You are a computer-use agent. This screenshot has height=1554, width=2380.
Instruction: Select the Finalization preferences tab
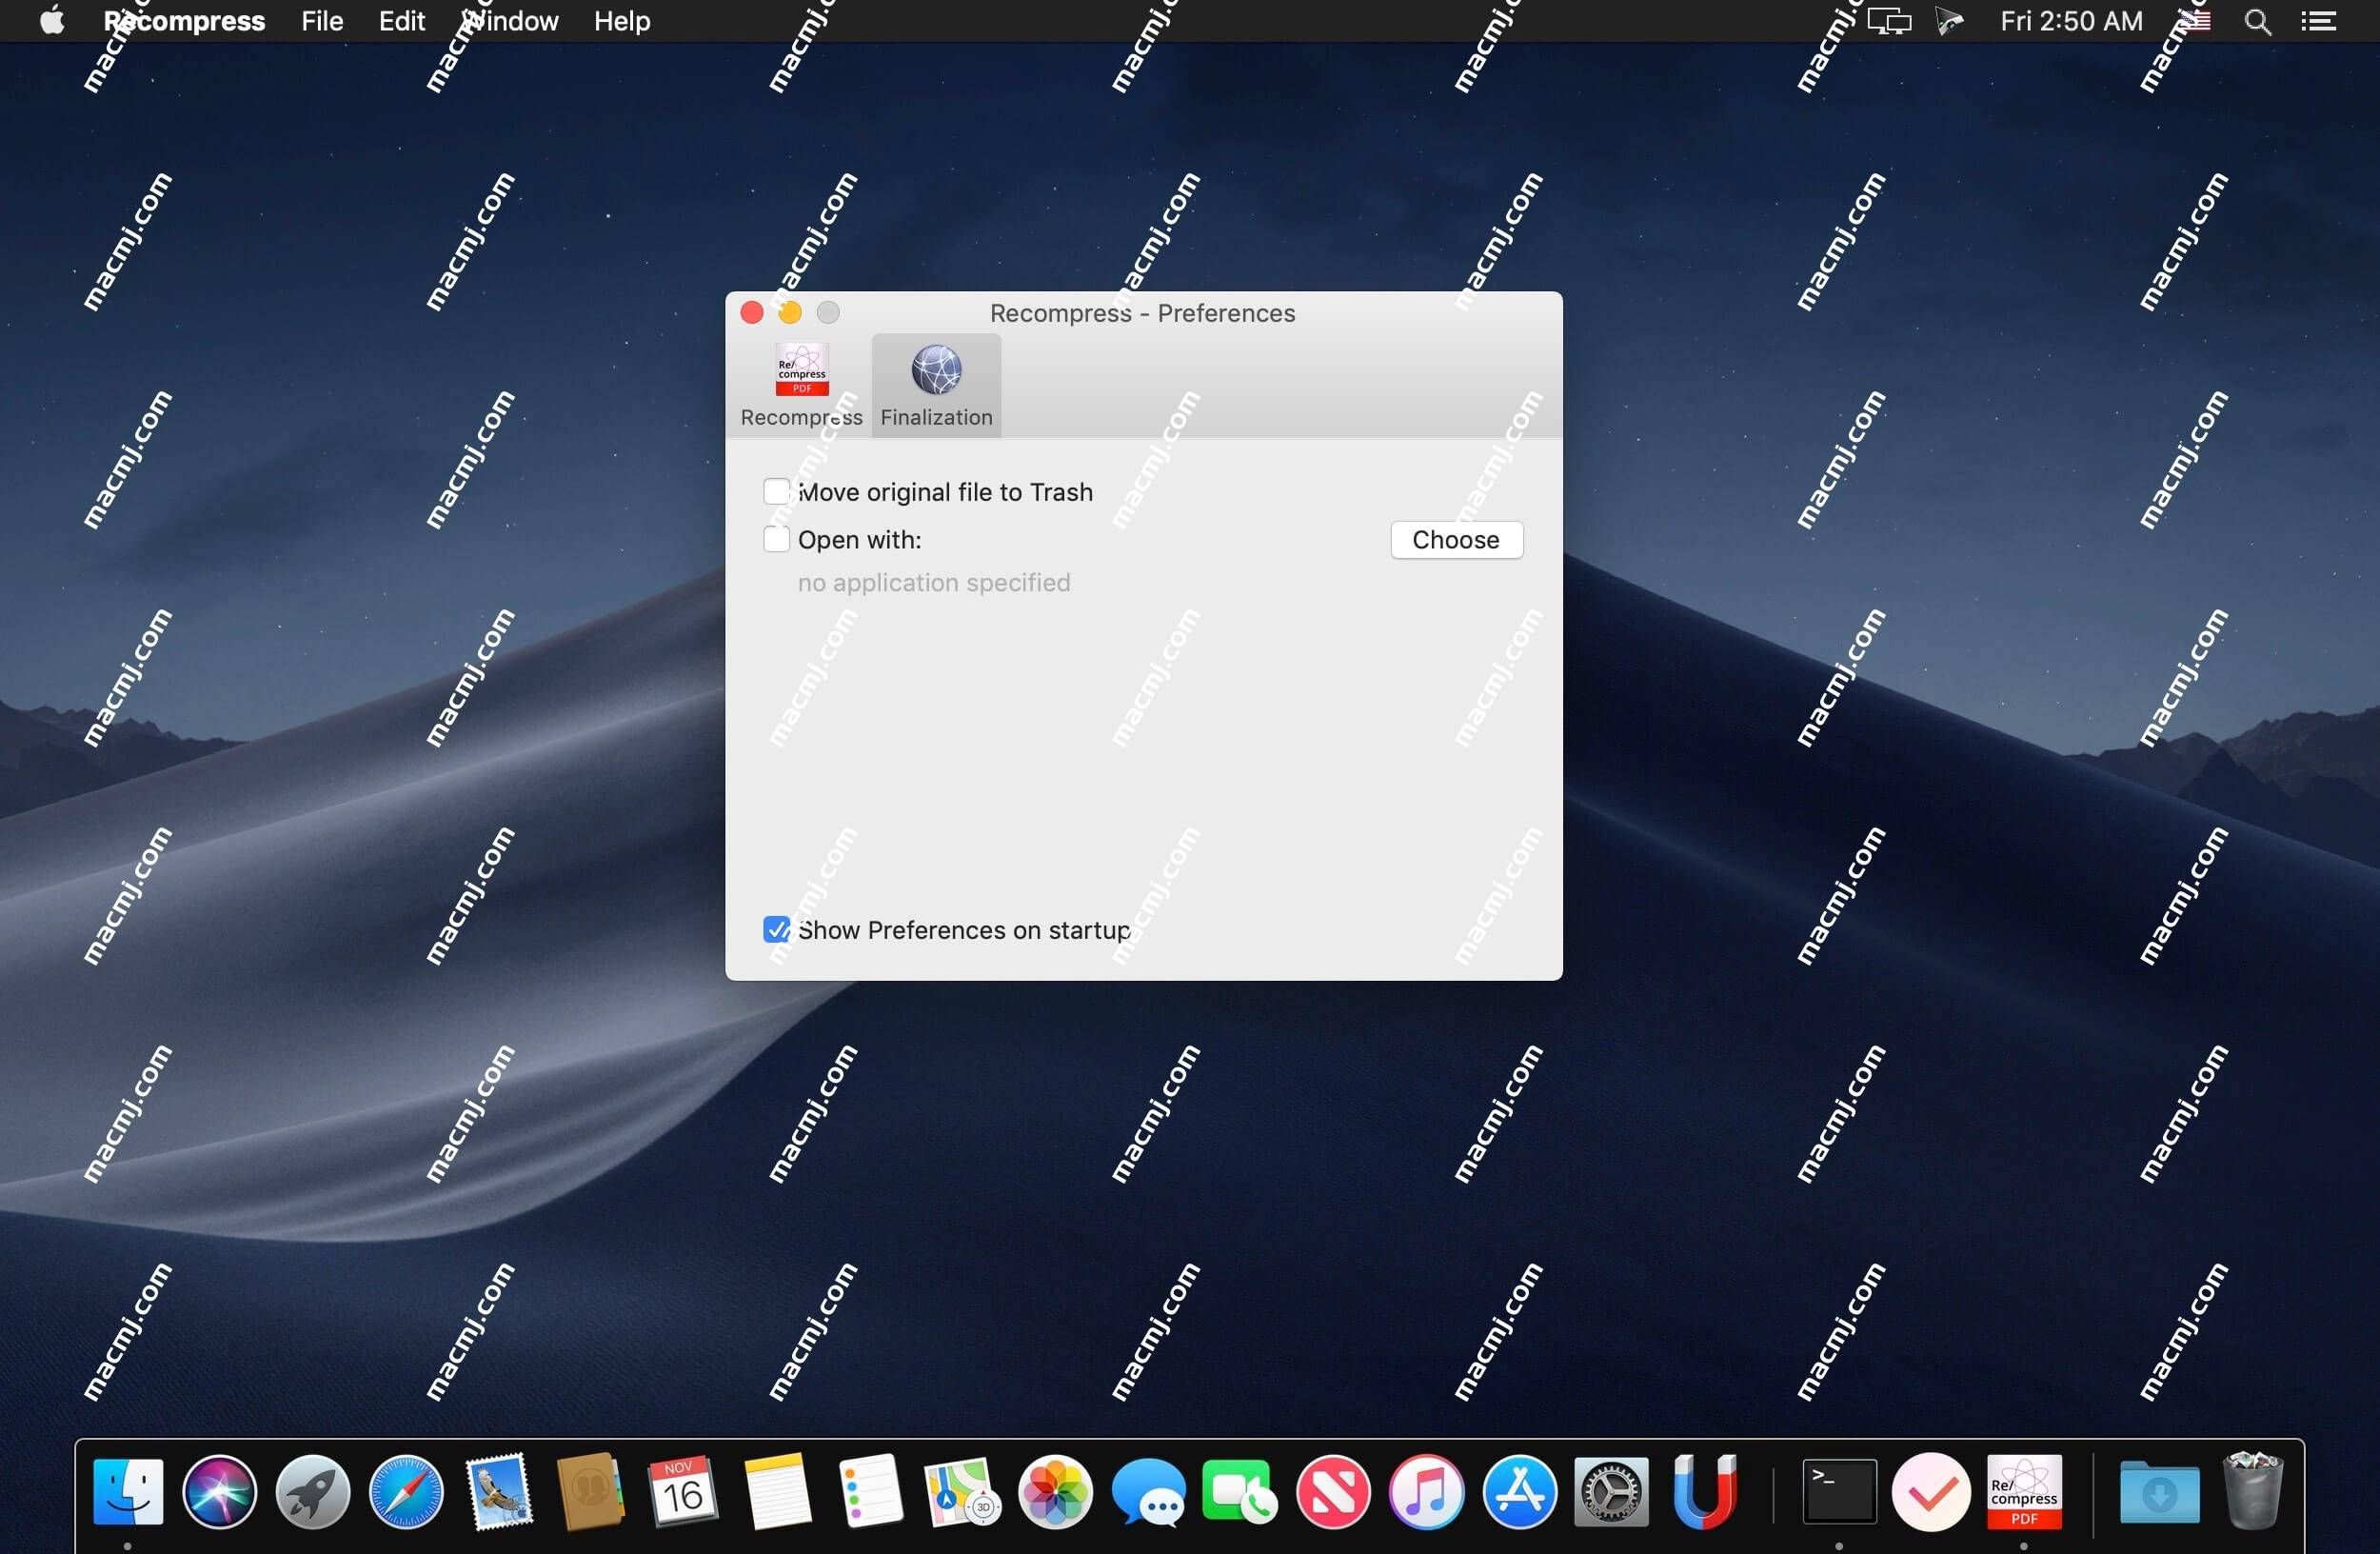pyautogui.click(x=936, y=386)
